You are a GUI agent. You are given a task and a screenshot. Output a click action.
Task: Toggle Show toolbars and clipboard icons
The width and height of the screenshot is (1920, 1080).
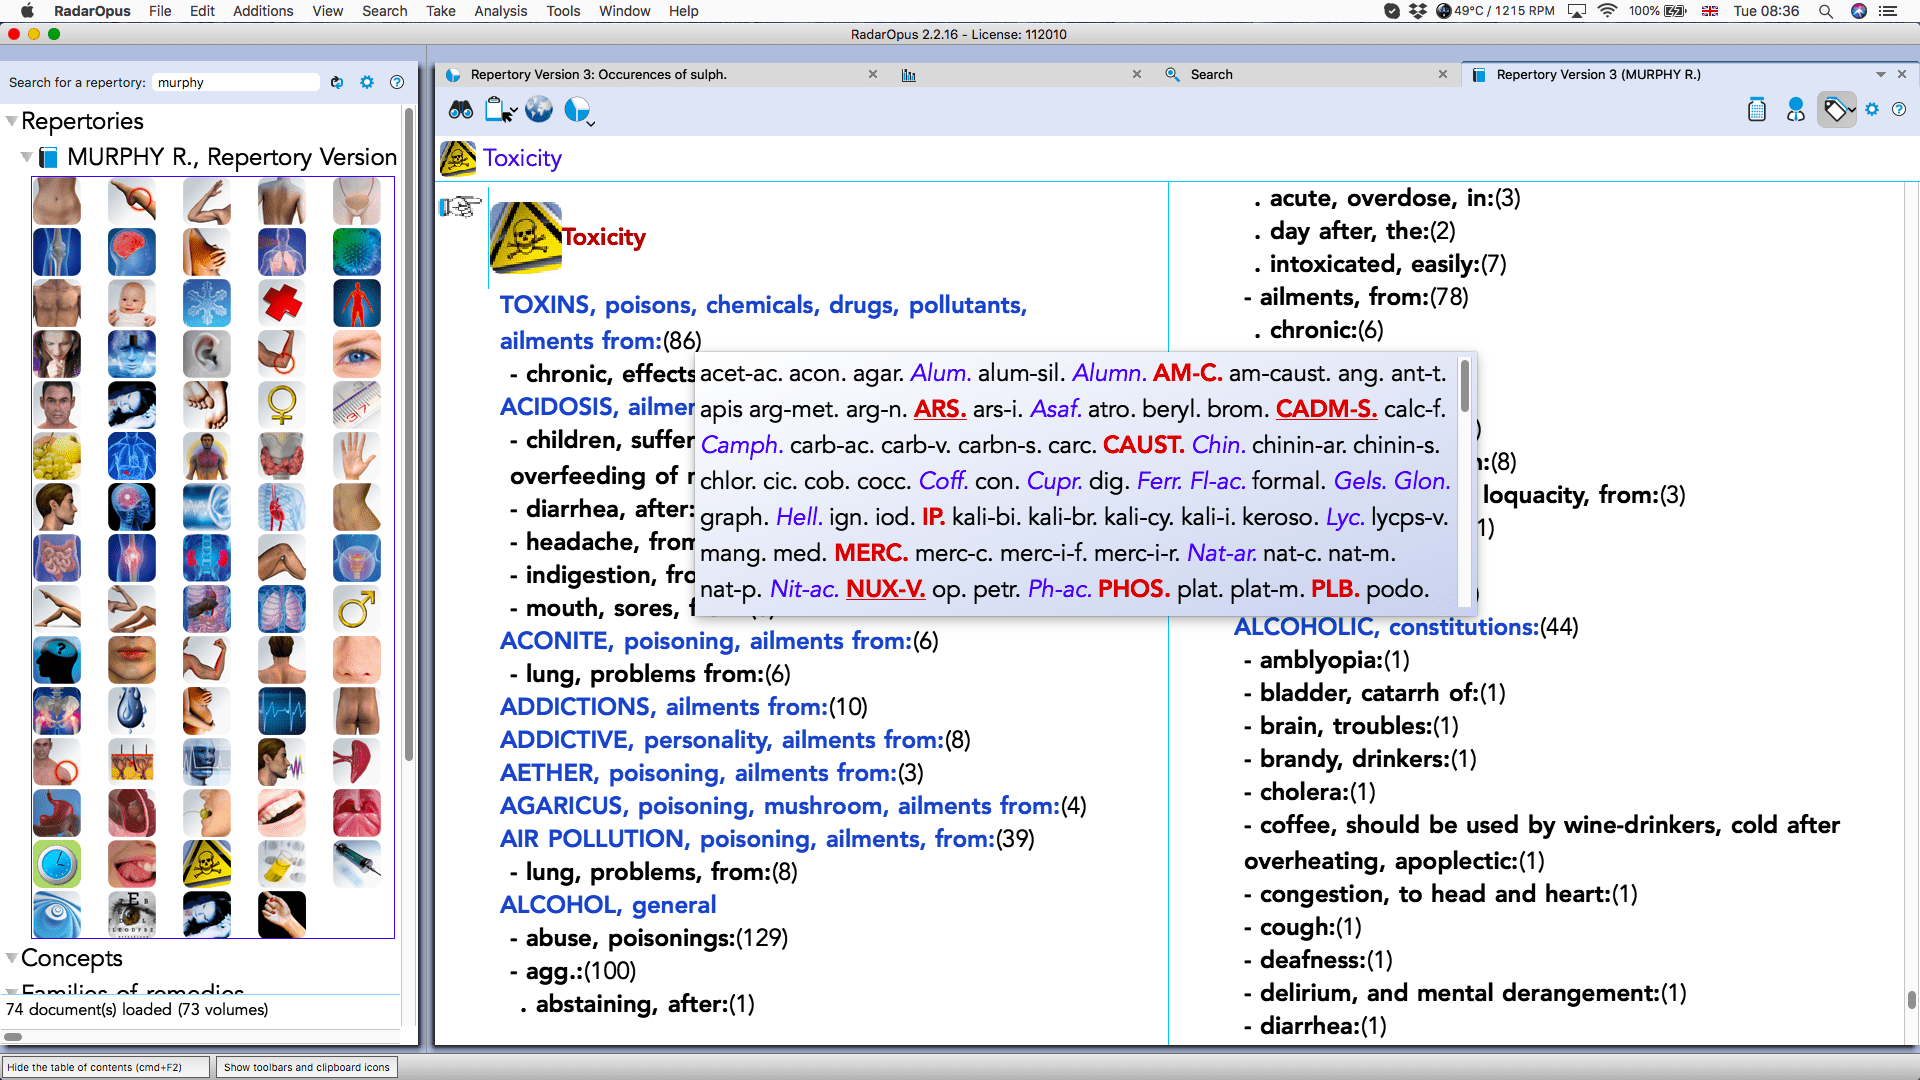pyautogui.click(x=306, y=1067)
